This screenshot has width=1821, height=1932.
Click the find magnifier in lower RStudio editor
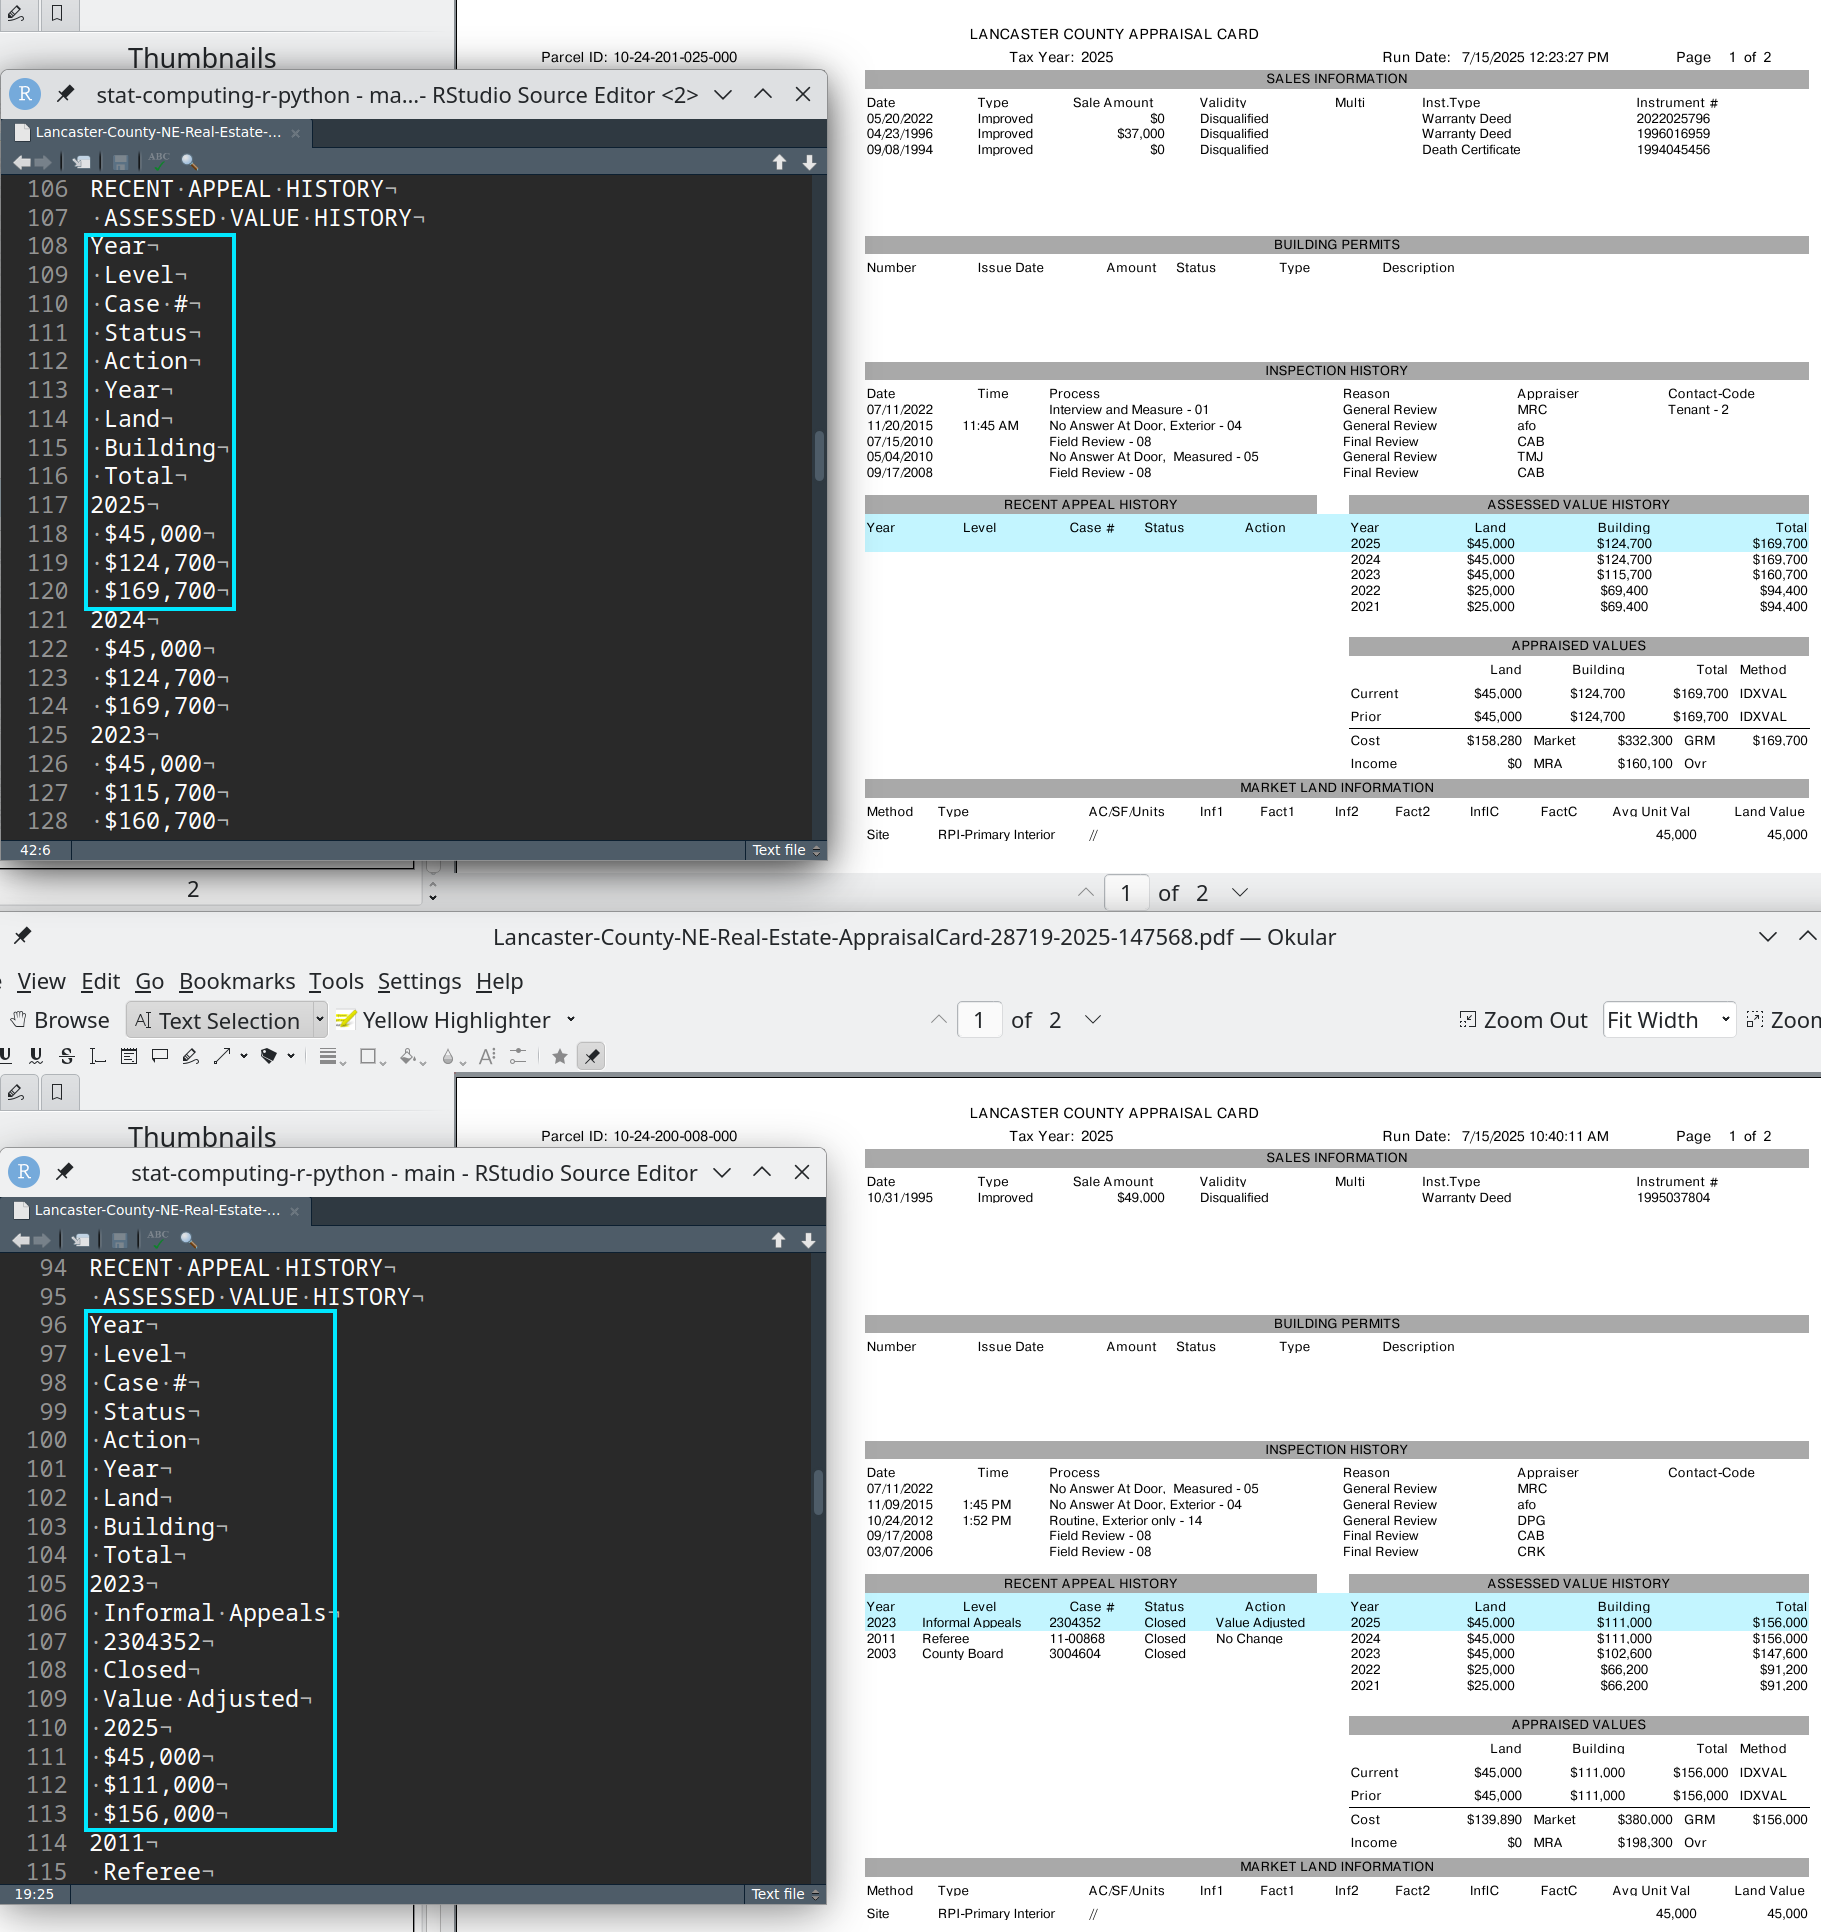pos(188,1240)
